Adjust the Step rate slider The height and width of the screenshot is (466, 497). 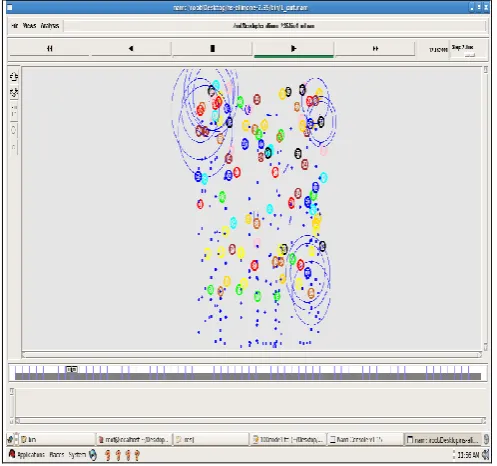click(469, 55)
